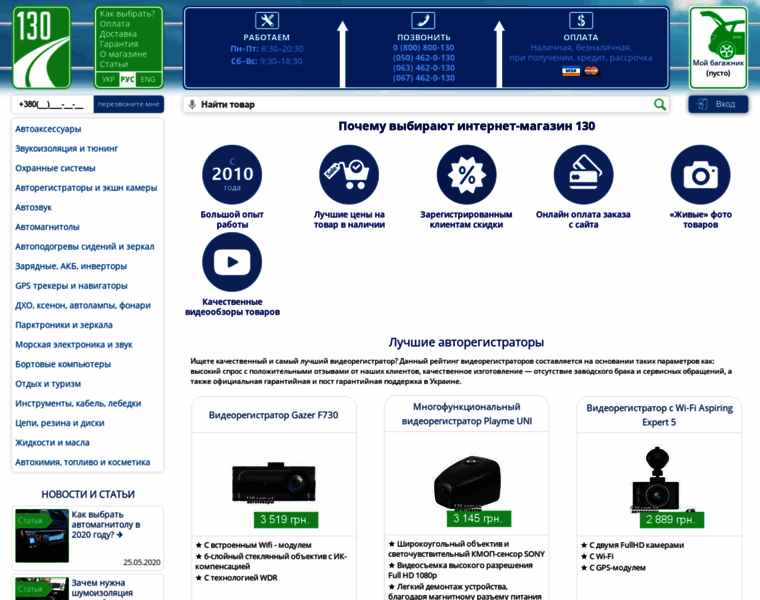Open Бортовые компьютеры category
Viewport: 760px width, 600px height.
(x=63, y=364)
